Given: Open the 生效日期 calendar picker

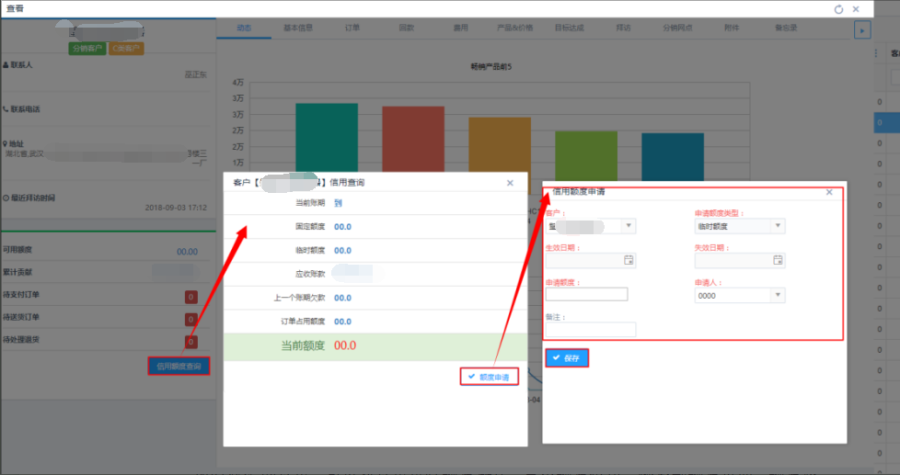Looking at the screenshot, I should click(629, 260).
